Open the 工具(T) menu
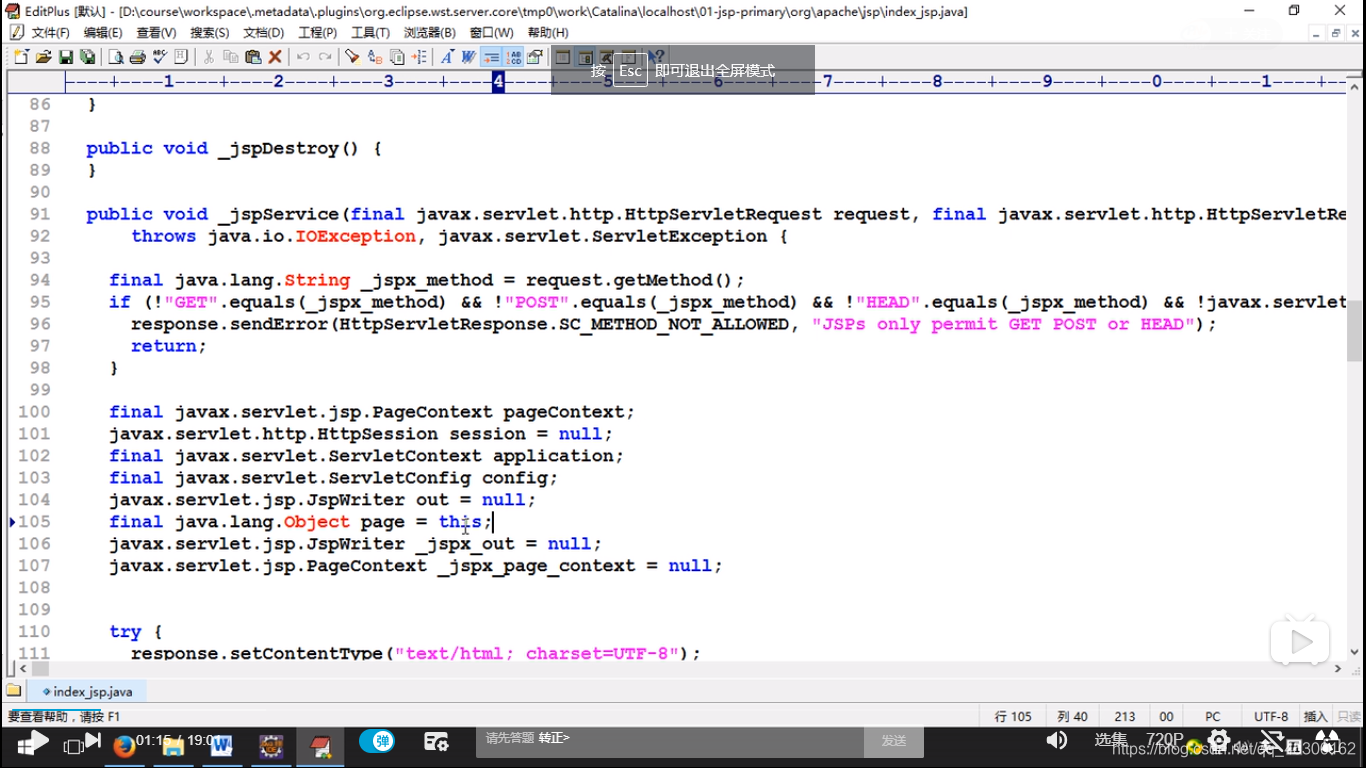The height and width of the screenshot is (768, 1366). point(371,33)
